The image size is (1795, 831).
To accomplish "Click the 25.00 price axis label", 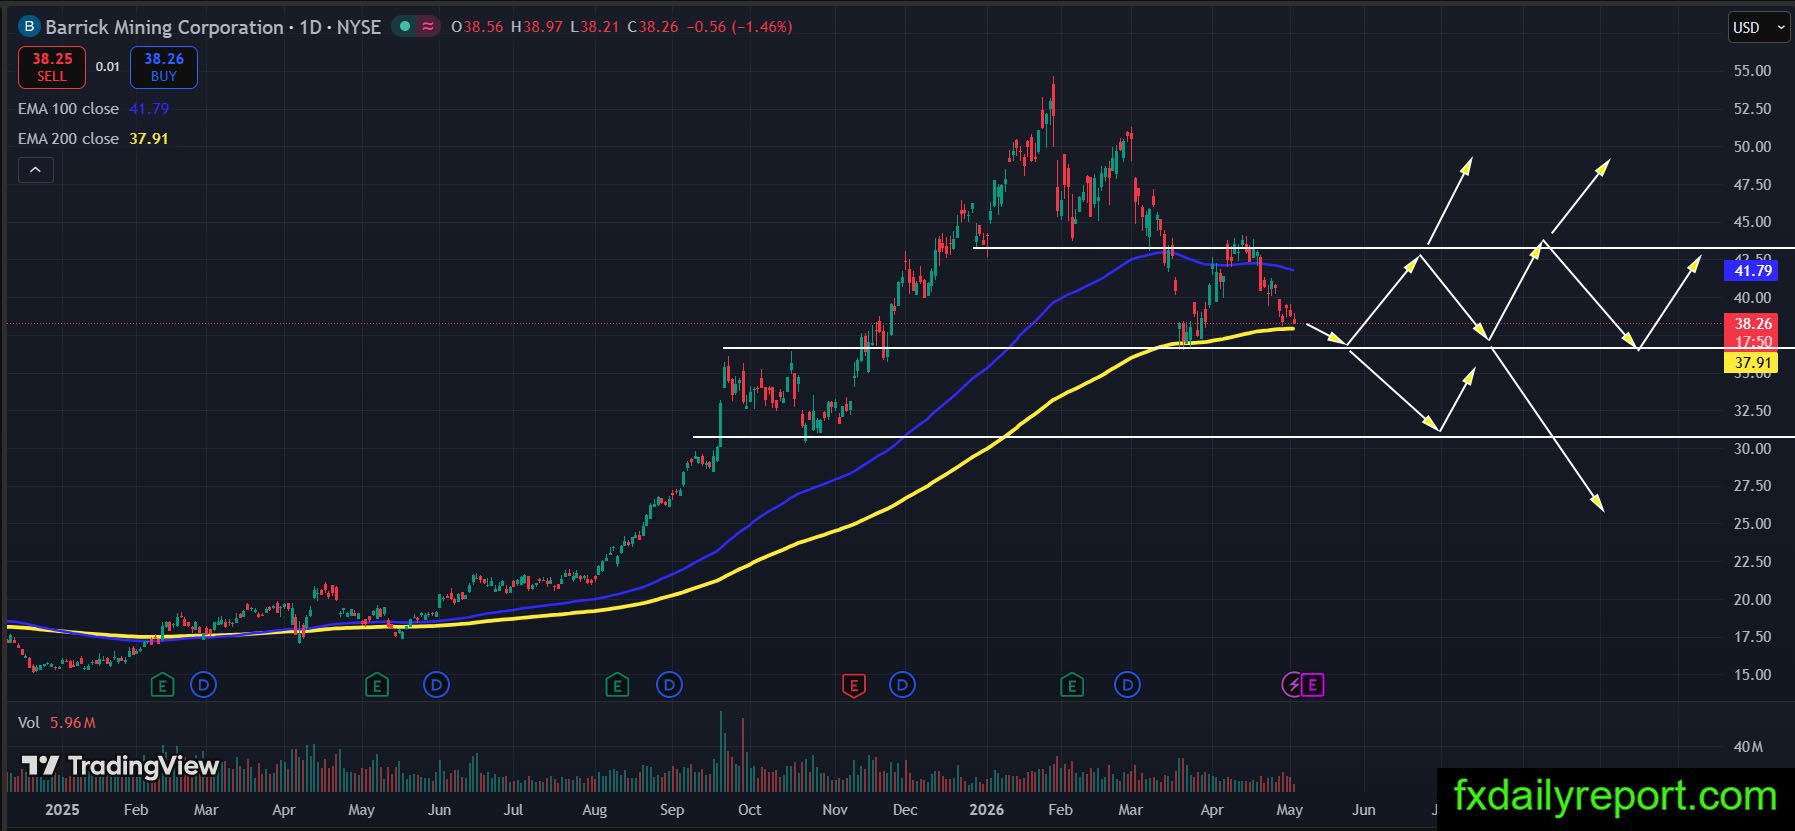I will [1752, 524].
